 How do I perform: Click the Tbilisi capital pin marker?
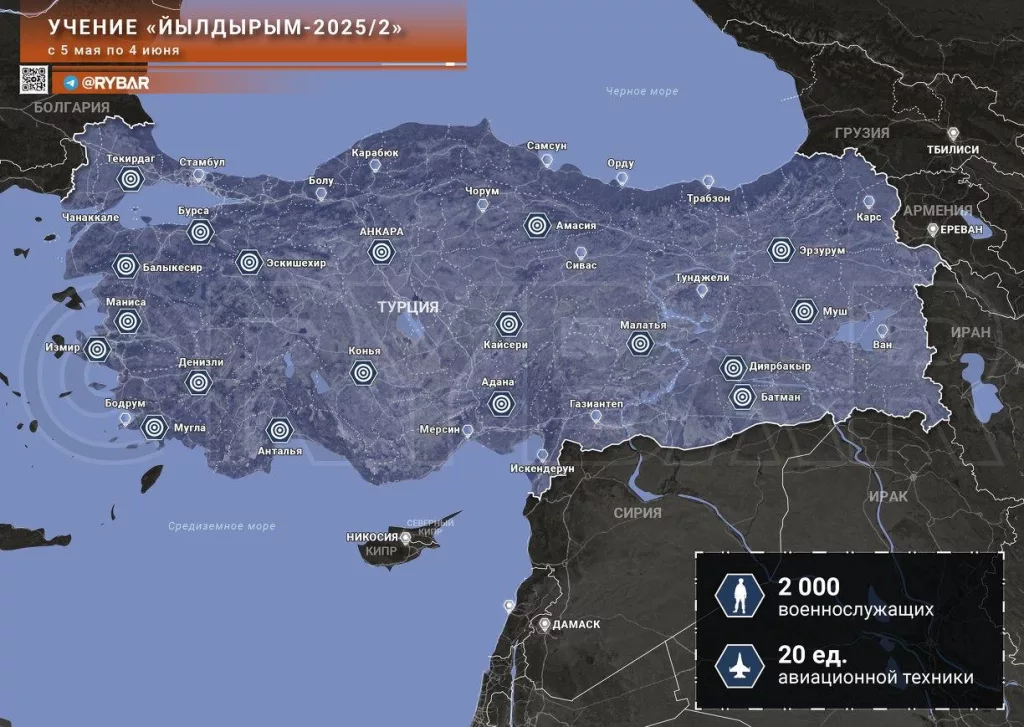tap(953, 133)
